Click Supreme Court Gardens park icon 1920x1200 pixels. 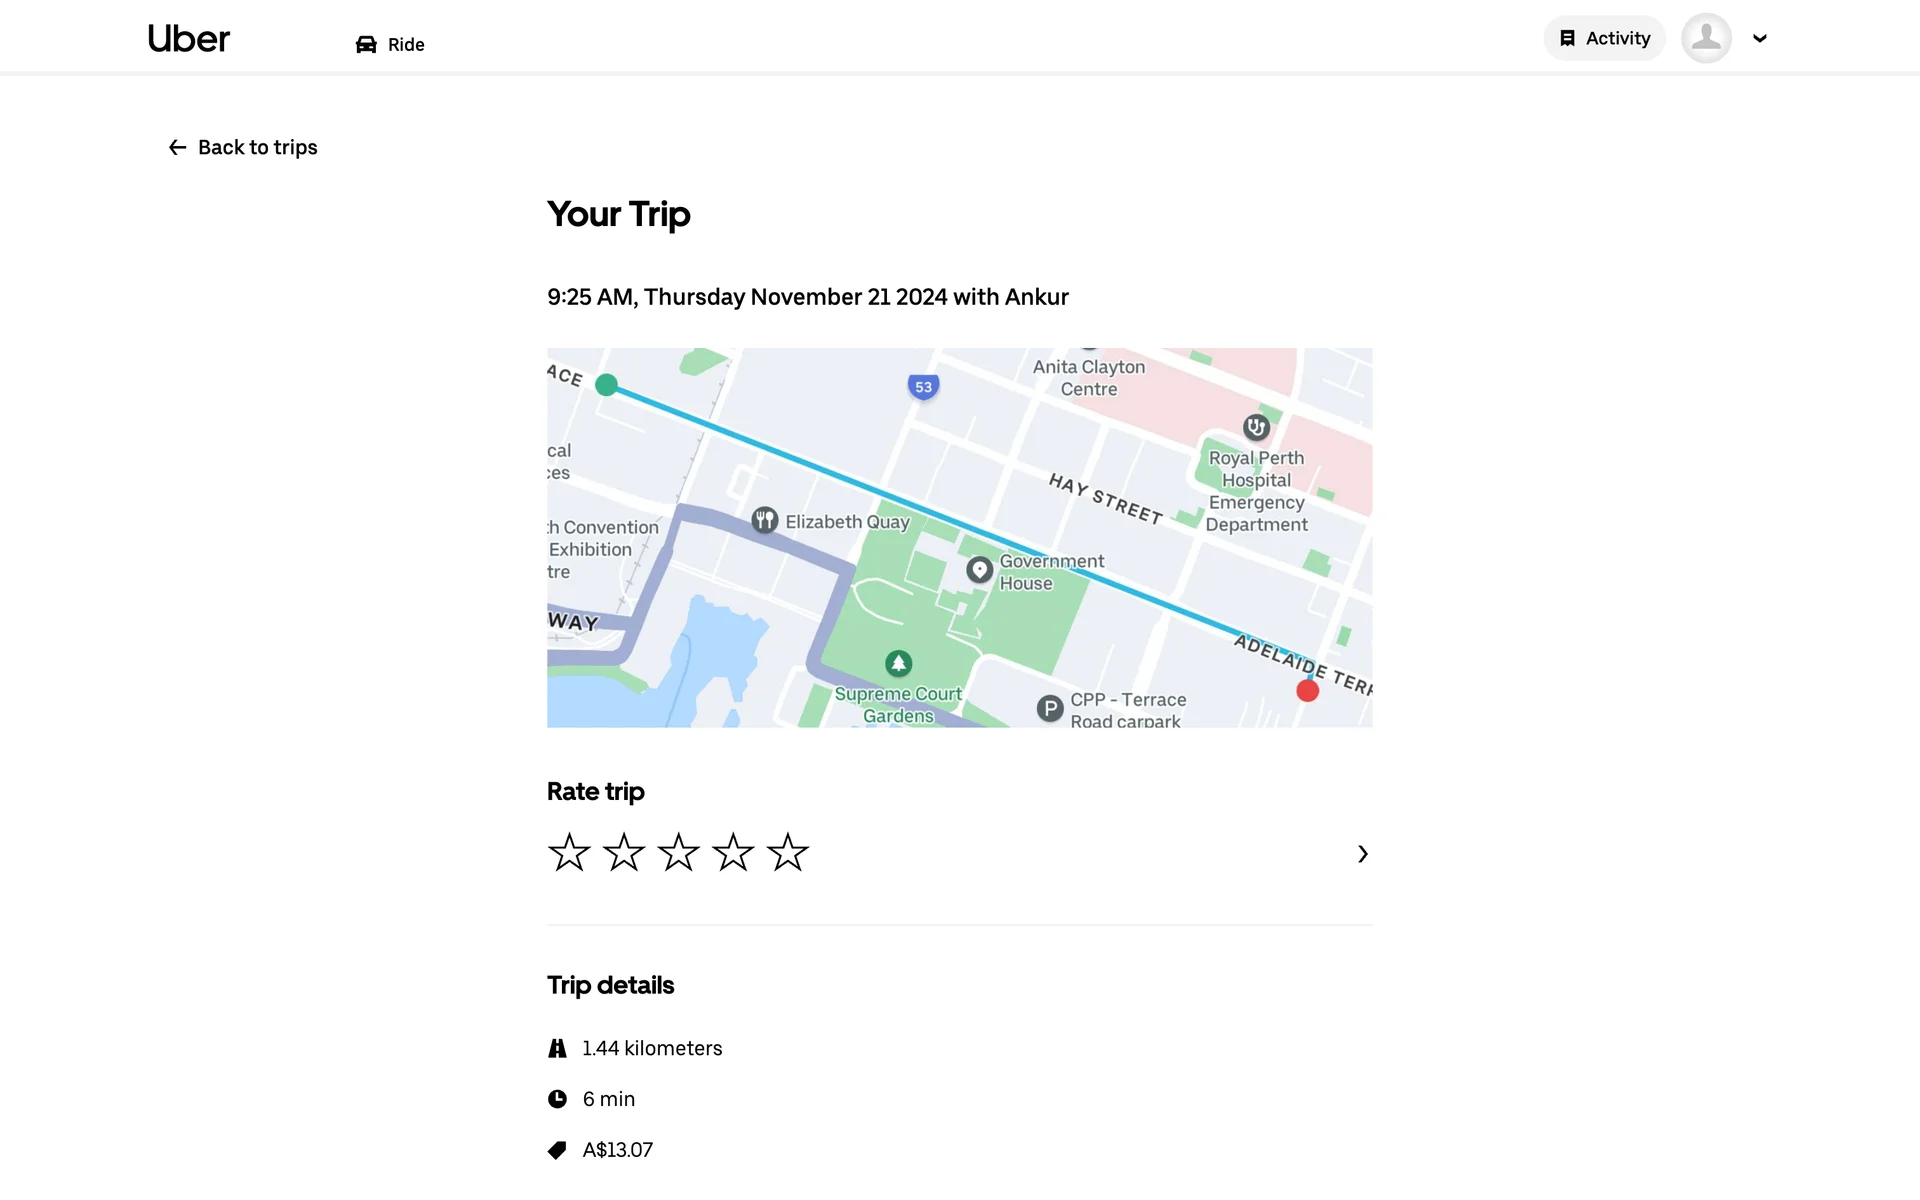(898, 663)
